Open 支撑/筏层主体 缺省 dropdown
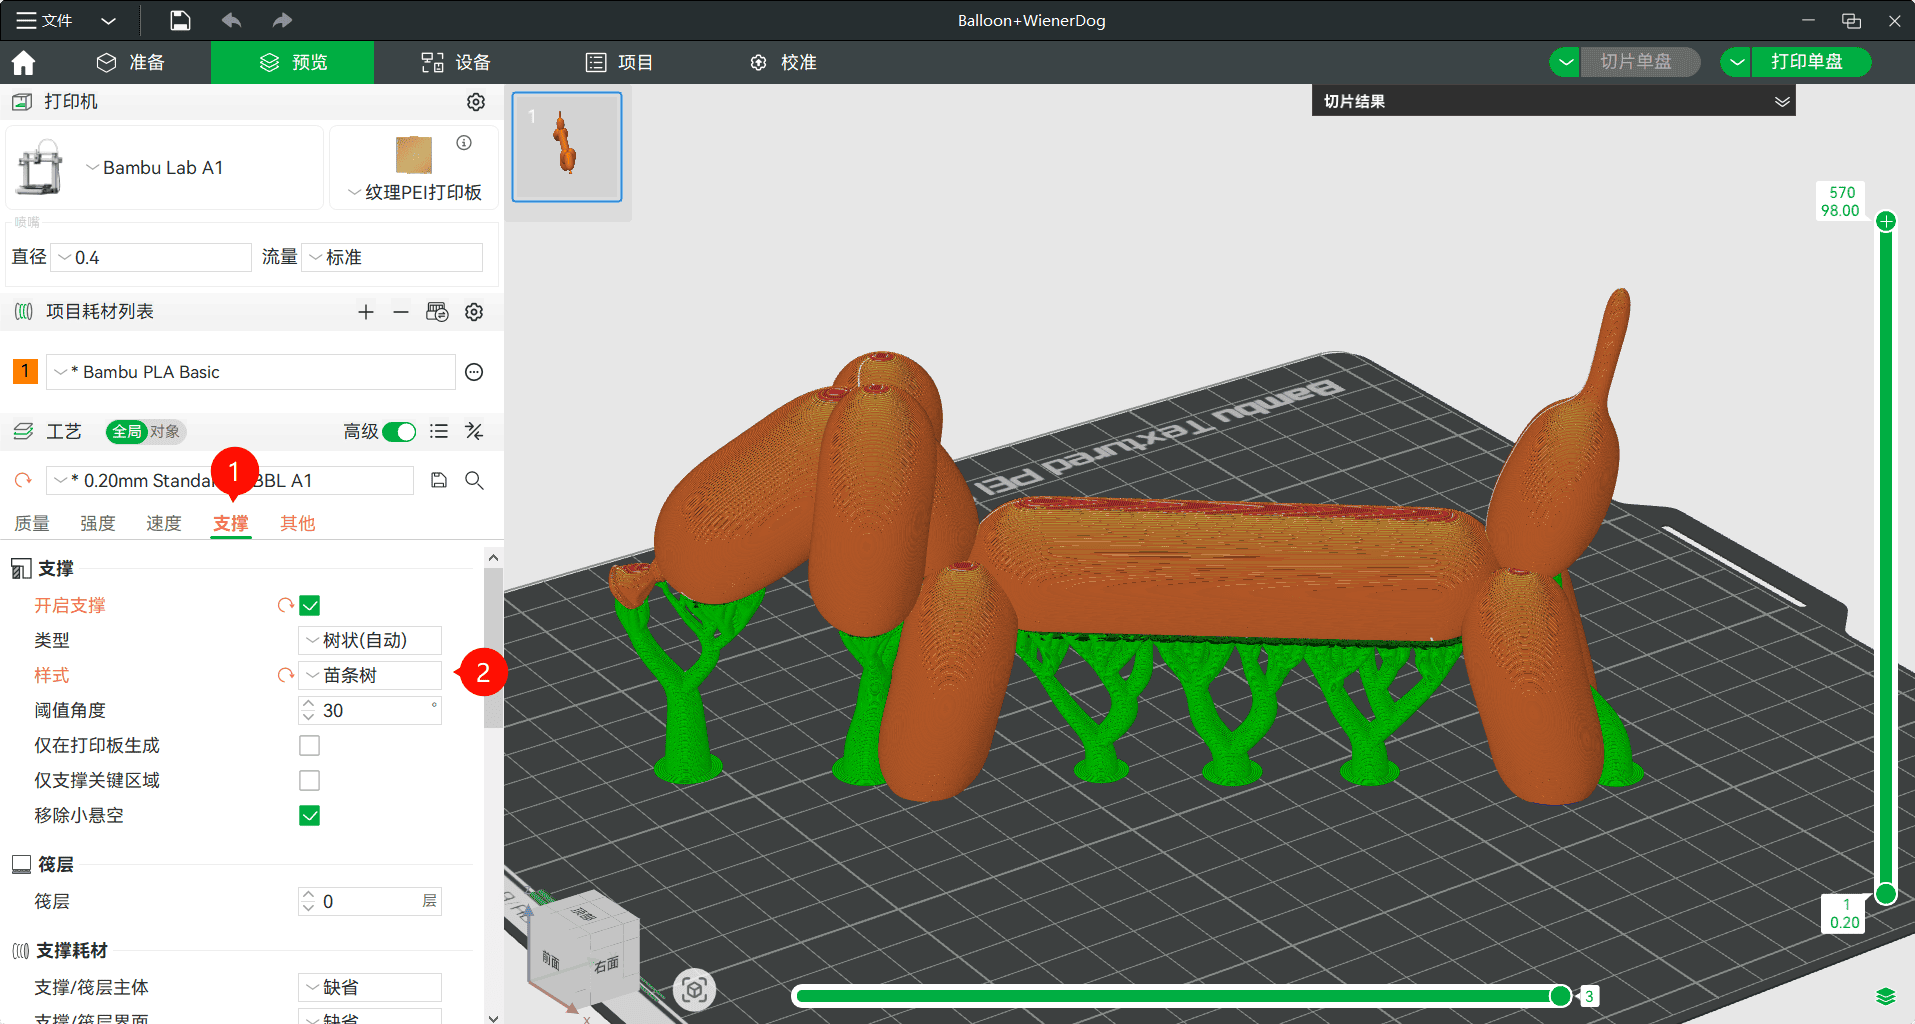Screen dimensions: 1915x1024 370,987
